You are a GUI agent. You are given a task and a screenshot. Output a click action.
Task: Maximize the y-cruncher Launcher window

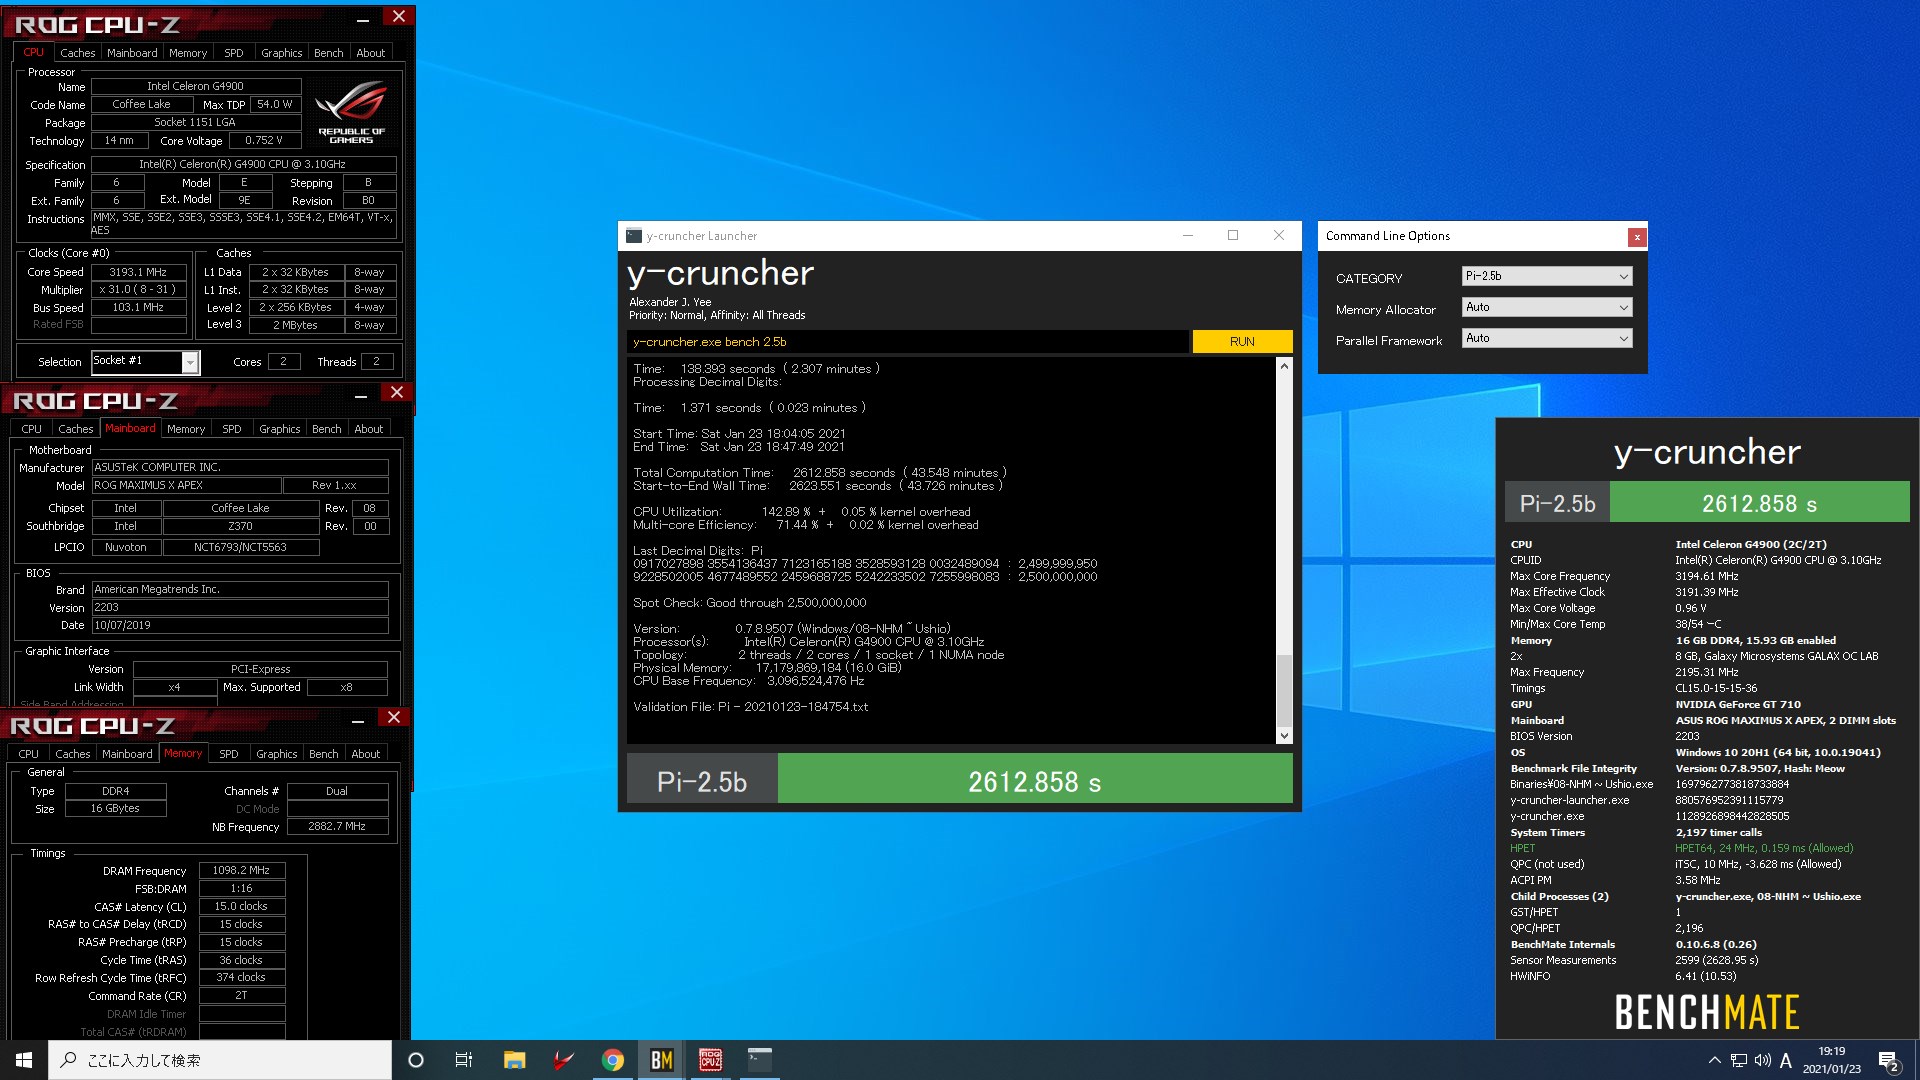pyautogui.click(x=1233, y=236)
